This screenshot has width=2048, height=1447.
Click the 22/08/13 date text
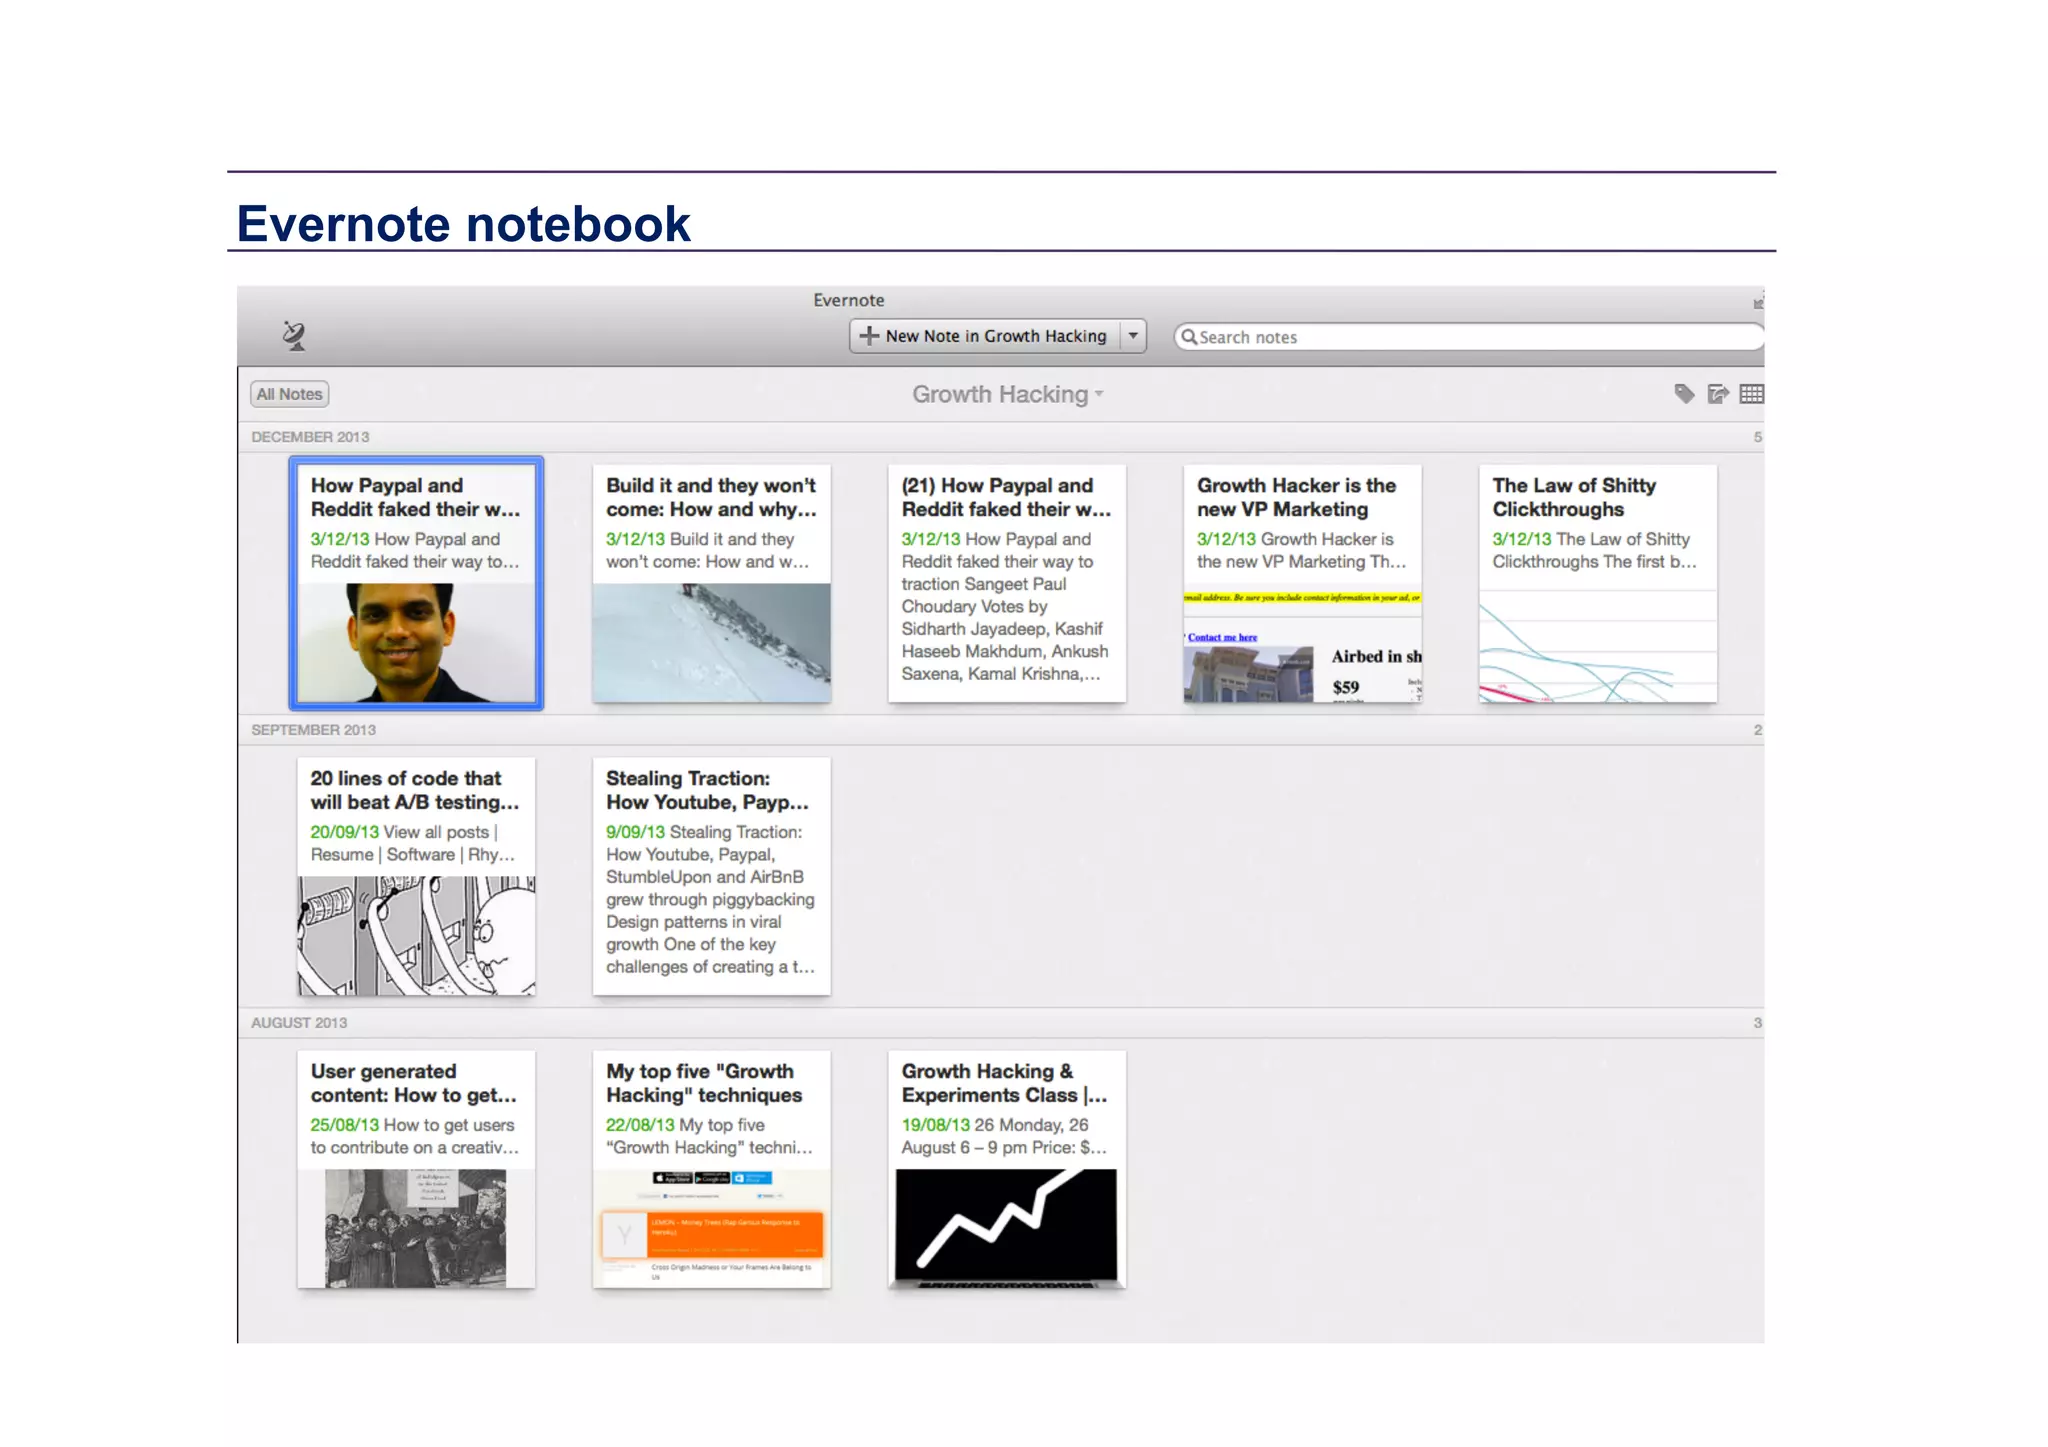(640, 1125)
